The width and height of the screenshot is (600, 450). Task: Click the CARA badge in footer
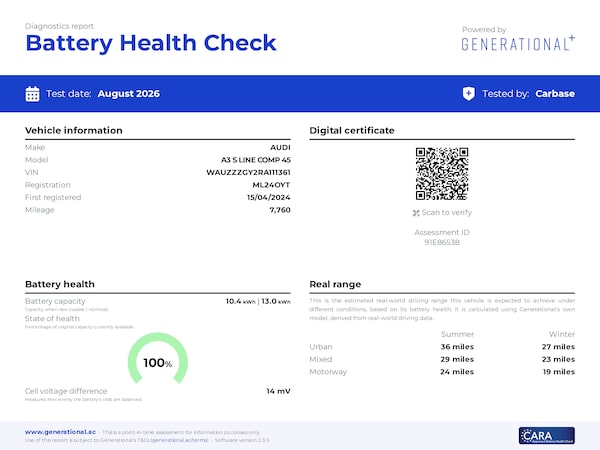(x=546, y=435)
